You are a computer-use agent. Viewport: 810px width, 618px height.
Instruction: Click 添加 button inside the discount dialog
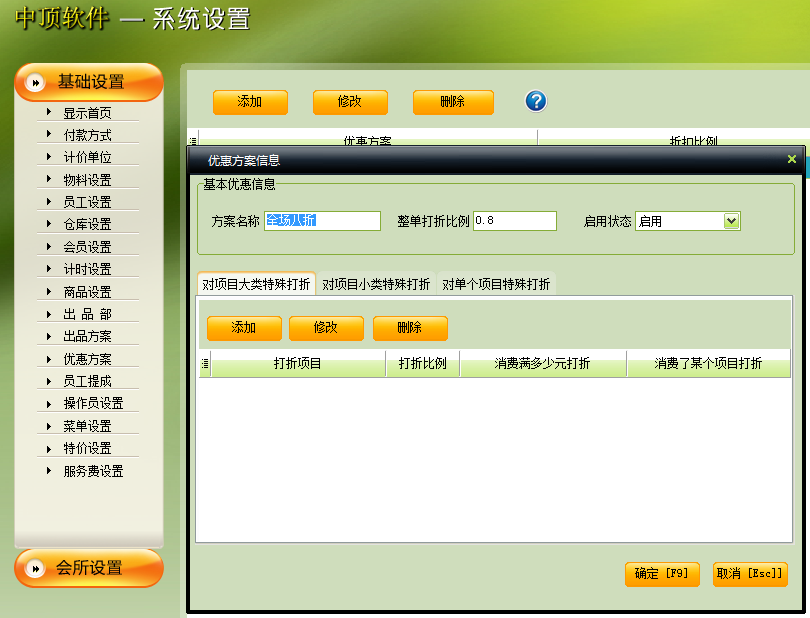244,328
